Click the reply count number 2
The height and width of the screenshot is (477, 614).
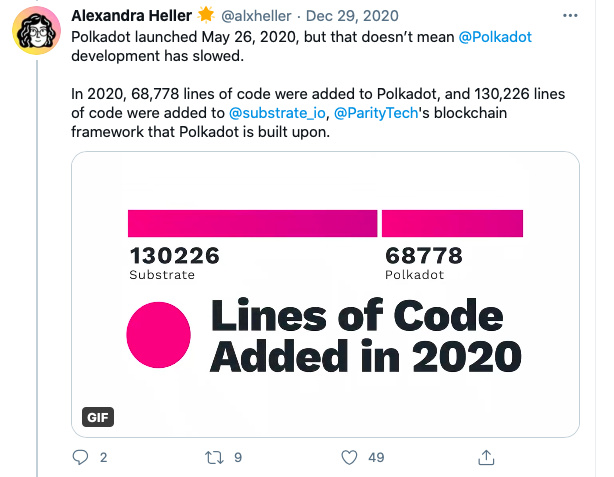pyautogui.click(x=103, y=457)
